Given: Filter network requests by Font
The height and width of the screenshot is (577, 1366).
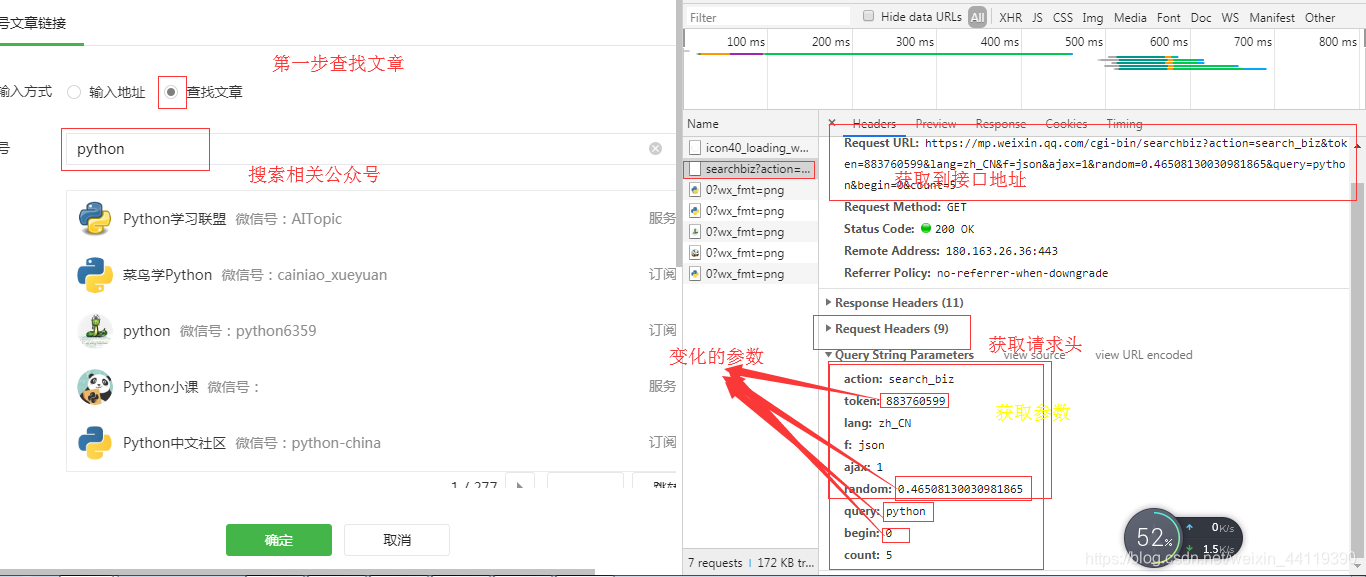Looking at the screenshot, I should click(1169, 17).
